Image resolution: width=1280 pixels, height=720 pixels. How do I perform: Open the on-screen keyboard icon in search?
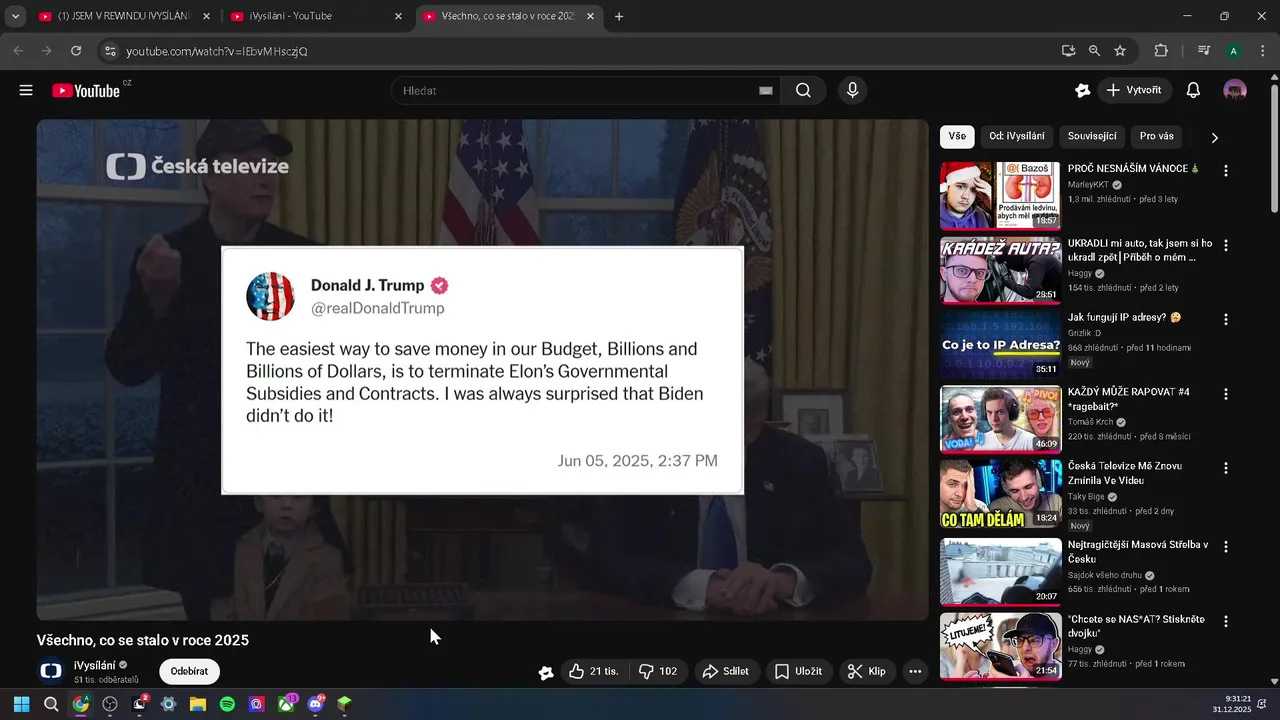pos(766,90)
